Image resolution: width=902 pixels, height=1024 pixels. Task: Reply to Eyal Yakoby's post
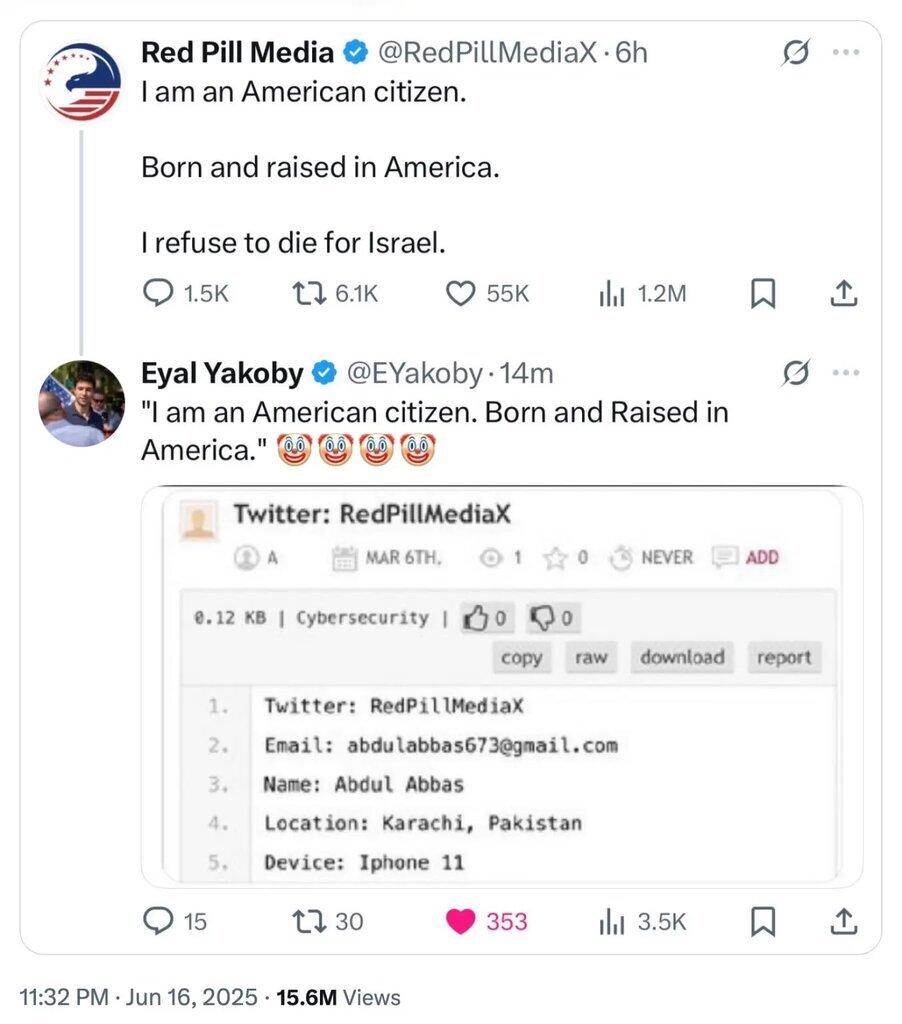click(x=160, y=921)
